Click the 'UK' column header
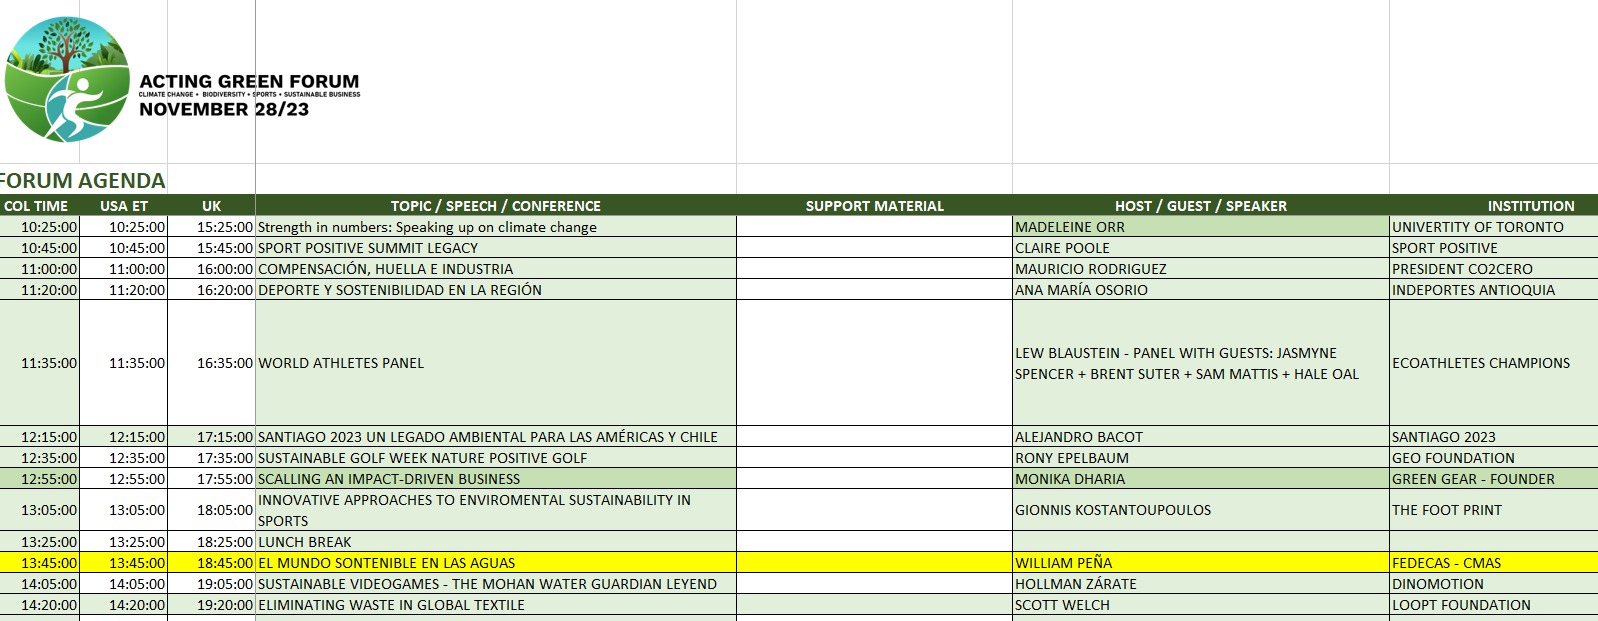This screenshot has height=621, width=1598. point(211,206)
